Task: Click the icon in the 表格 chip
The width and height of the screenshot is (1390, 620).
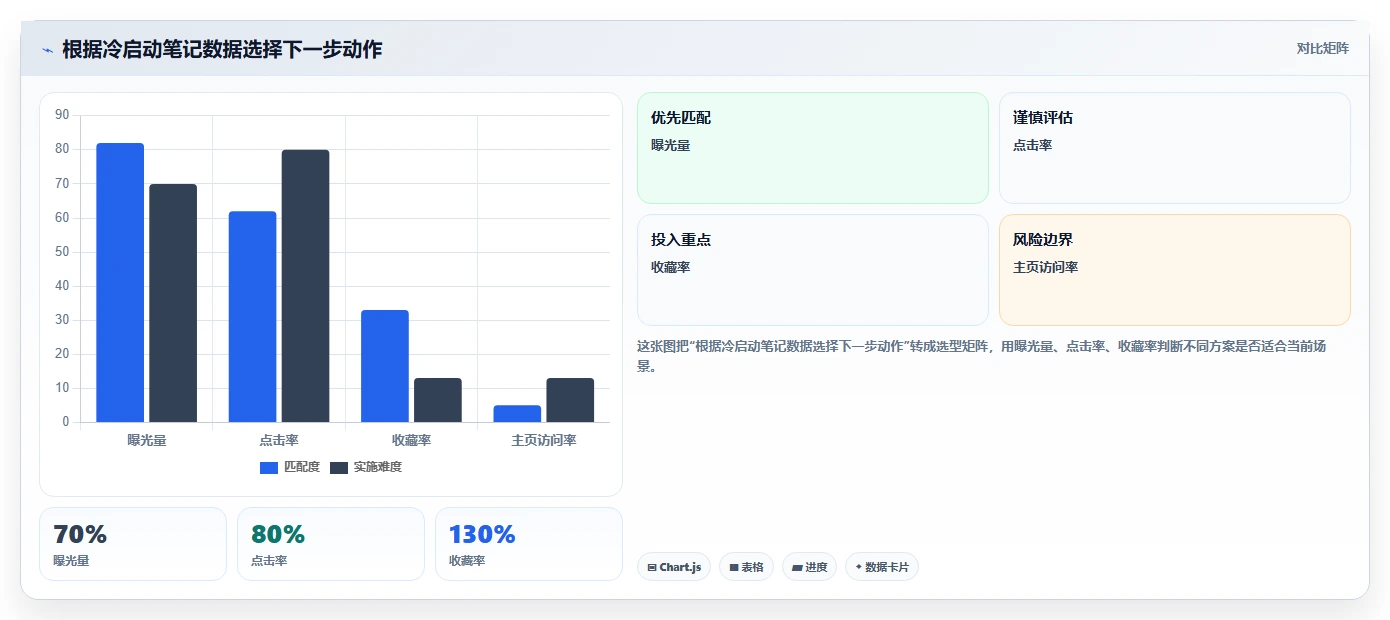Action: coord(734,567)
